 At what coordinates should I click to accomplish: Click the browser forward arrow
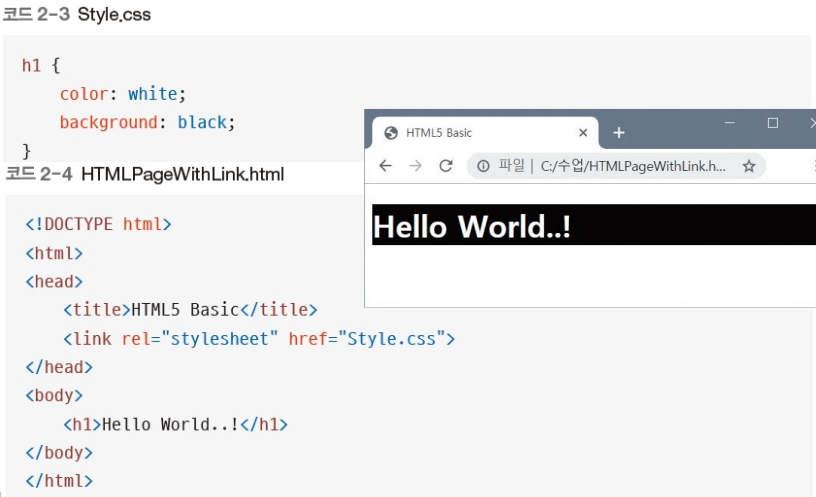pyautogui.click(x=415, y=166)
